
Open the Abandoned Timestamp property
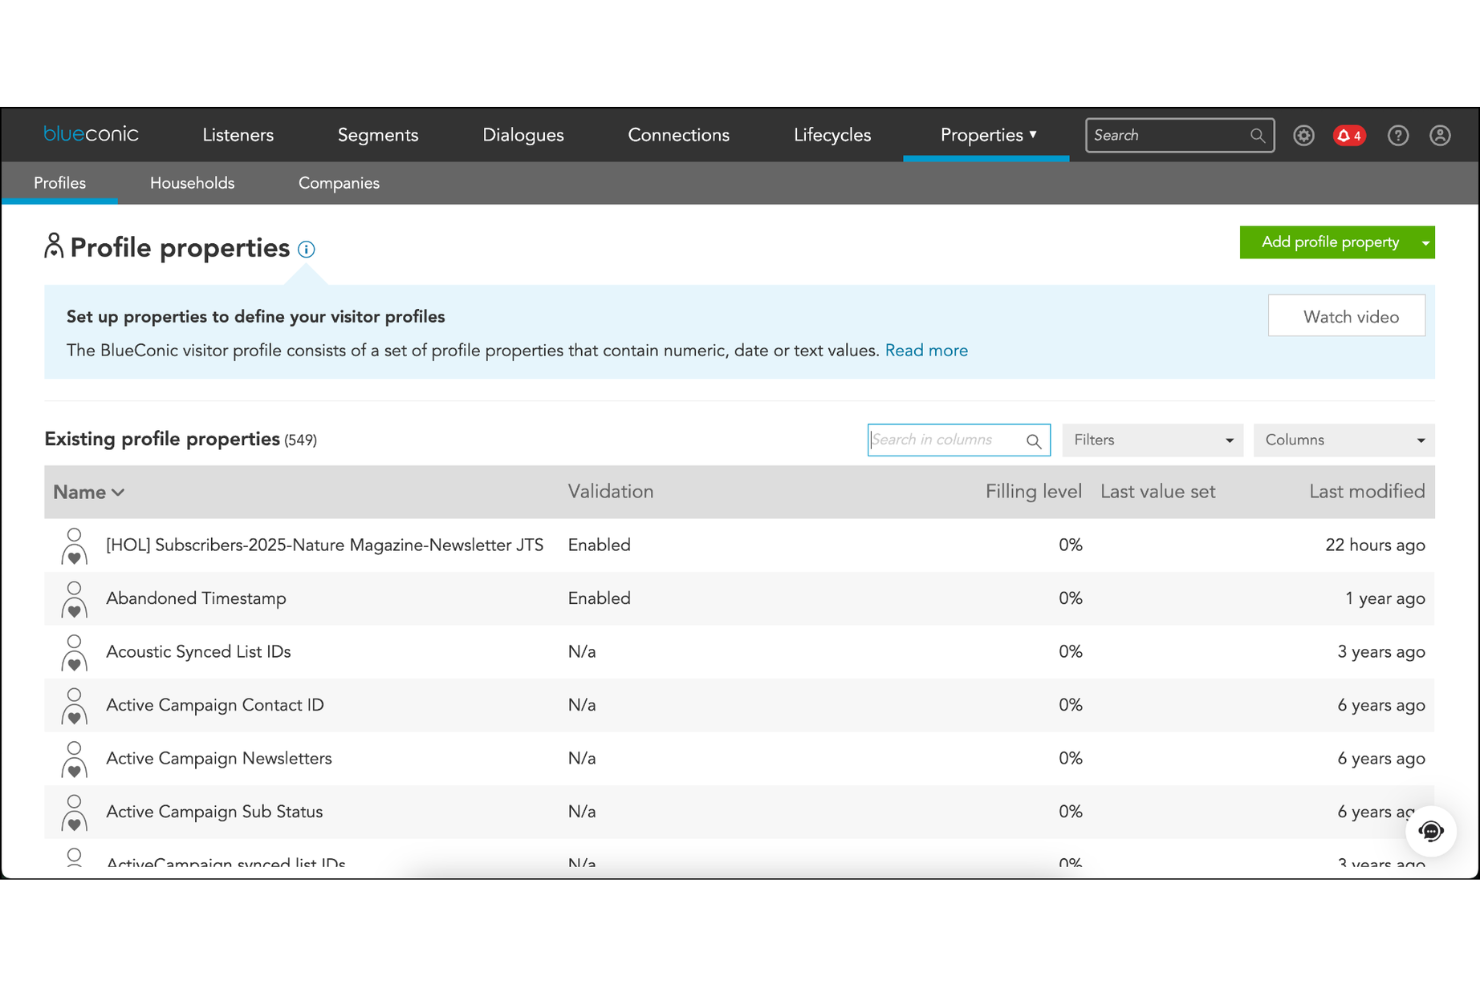pos(196,598)
